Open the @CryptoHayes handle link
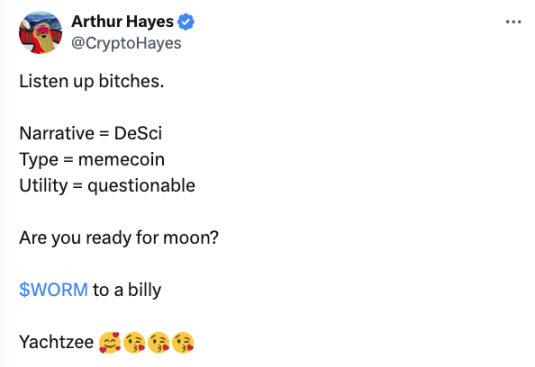 click(126, 43)
